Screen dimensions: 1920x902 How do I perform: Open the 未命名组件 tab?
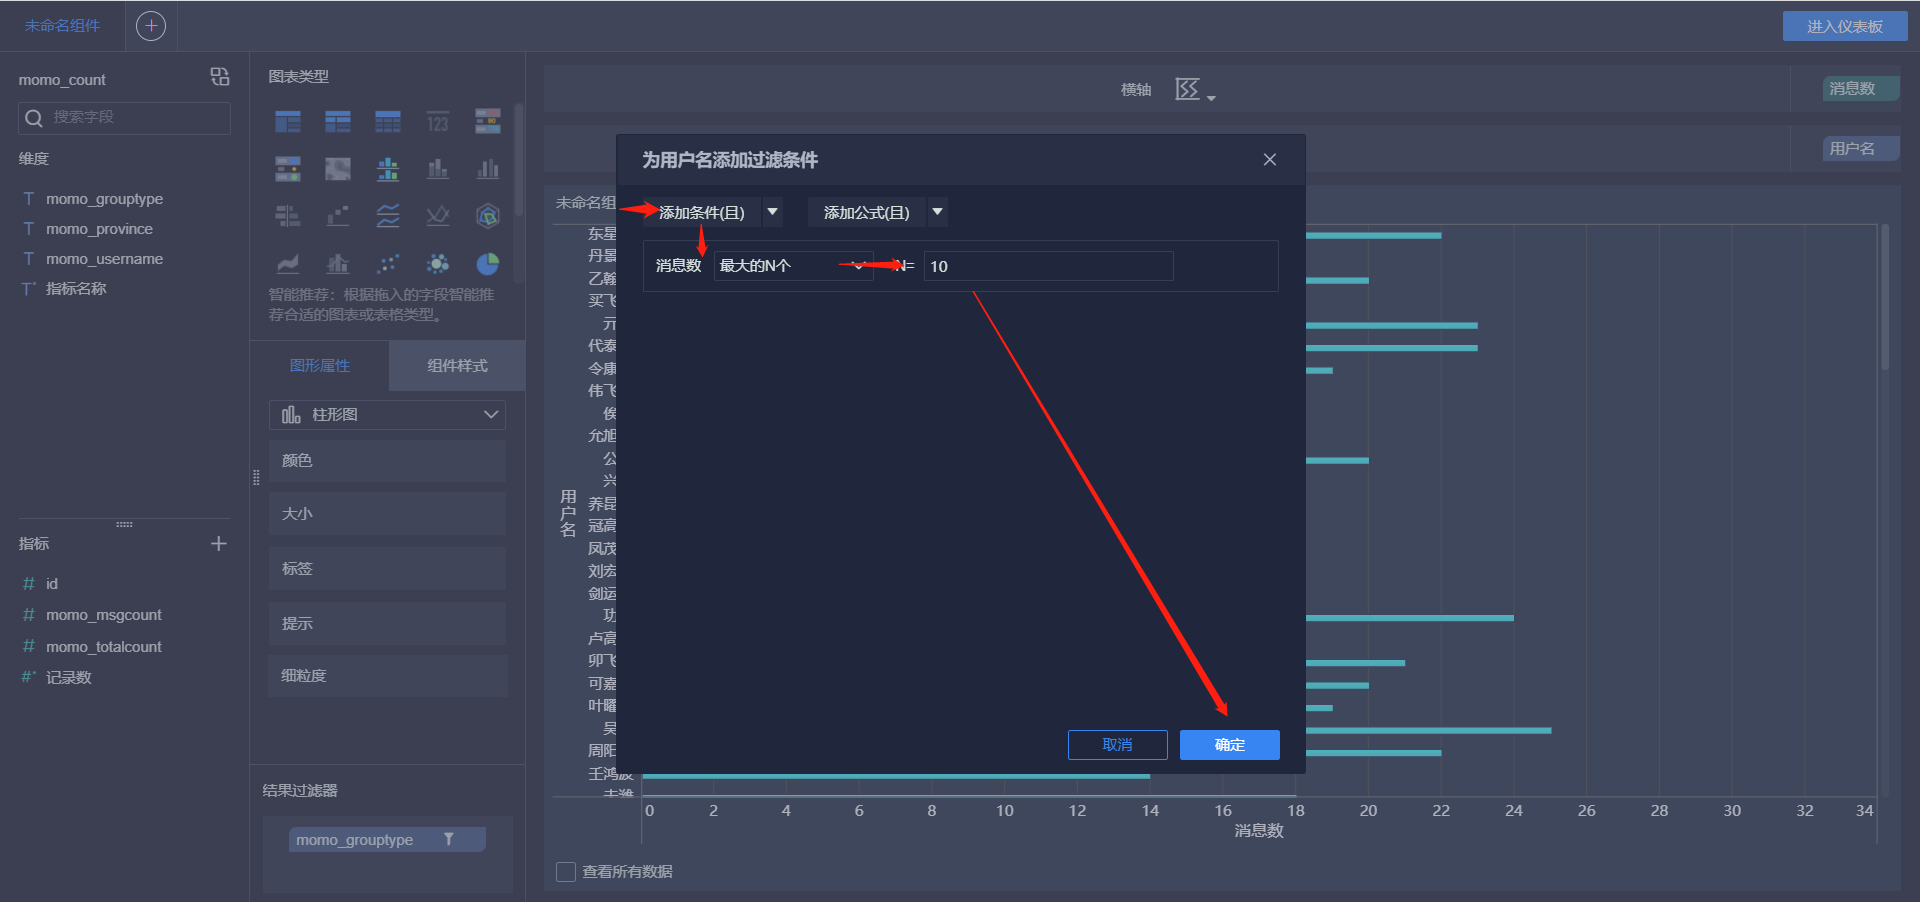tap(62, 26)
